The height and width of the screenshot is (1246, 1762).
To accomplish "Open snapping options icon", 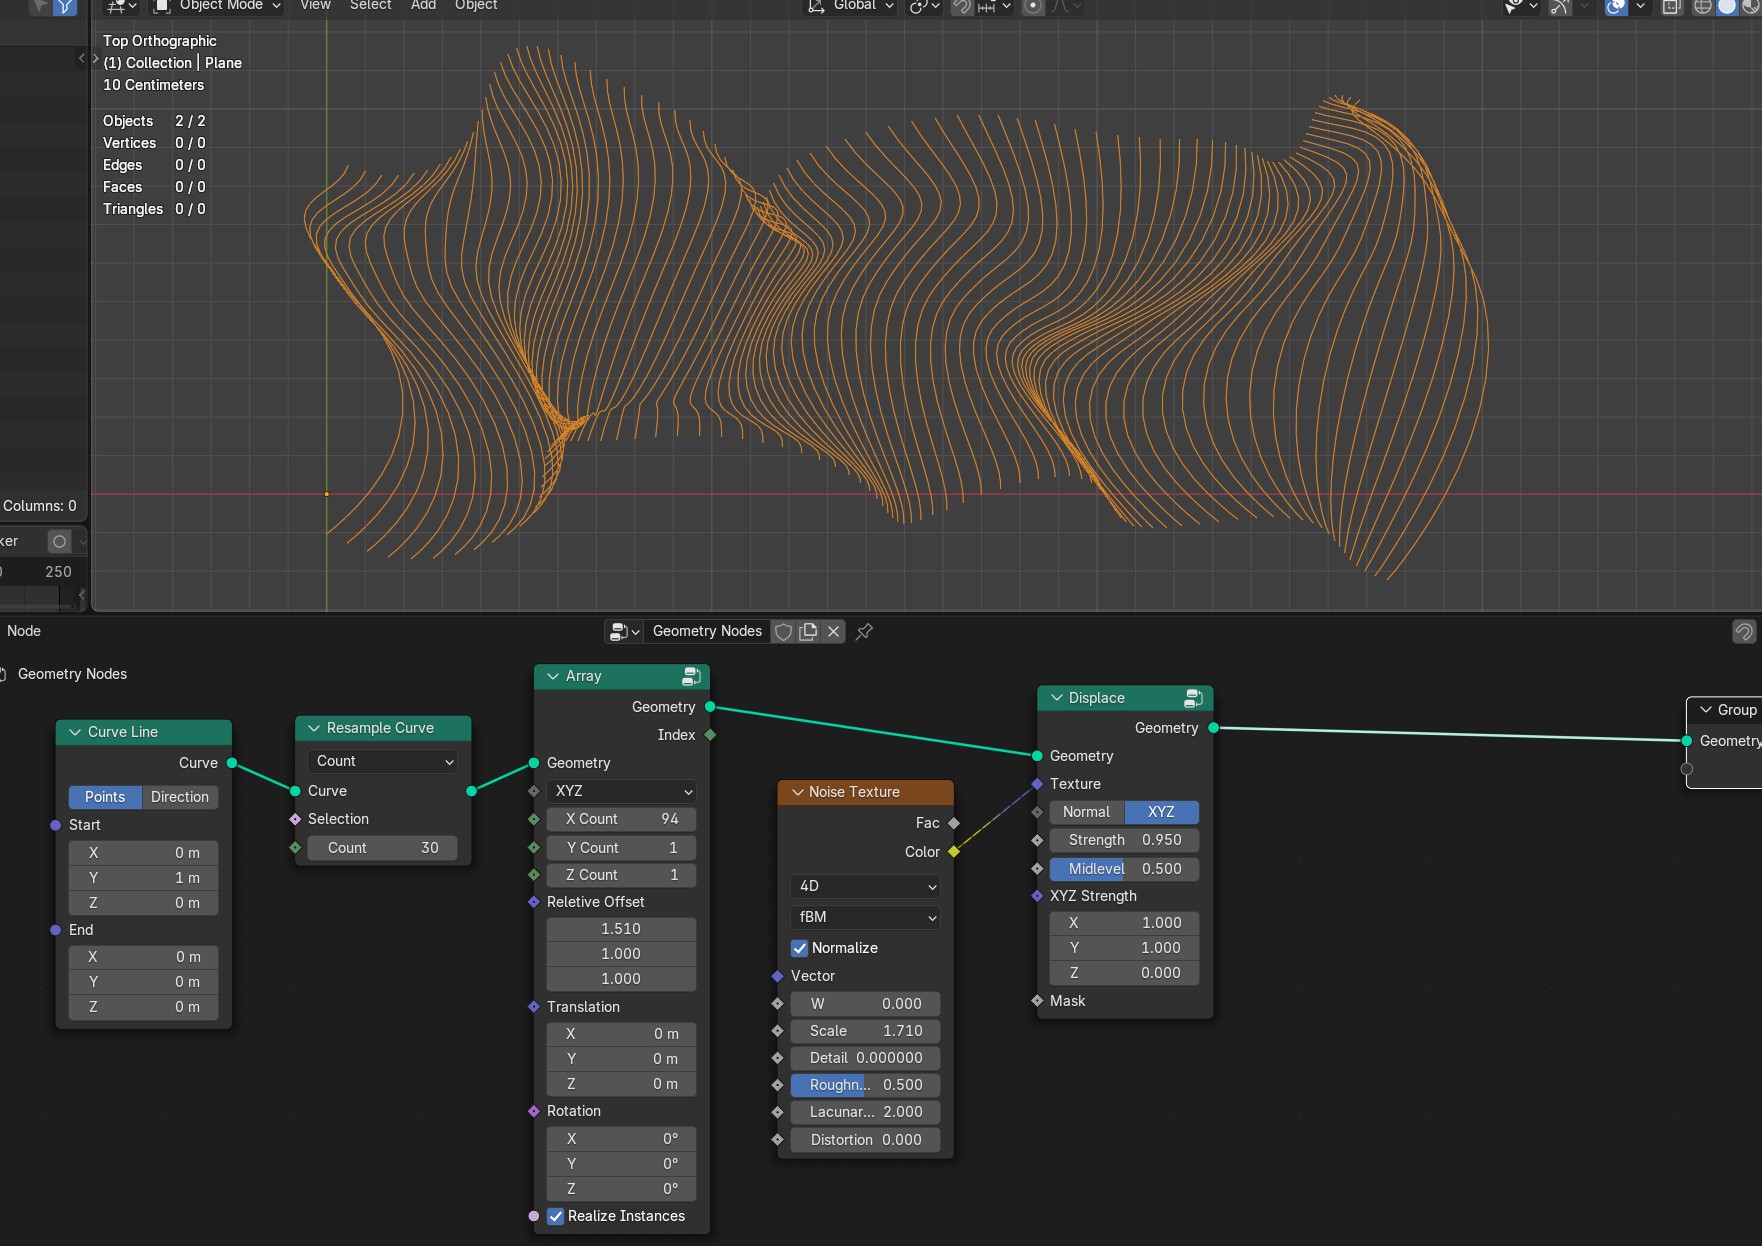I will pyautogui.click(x=994, y=6).
